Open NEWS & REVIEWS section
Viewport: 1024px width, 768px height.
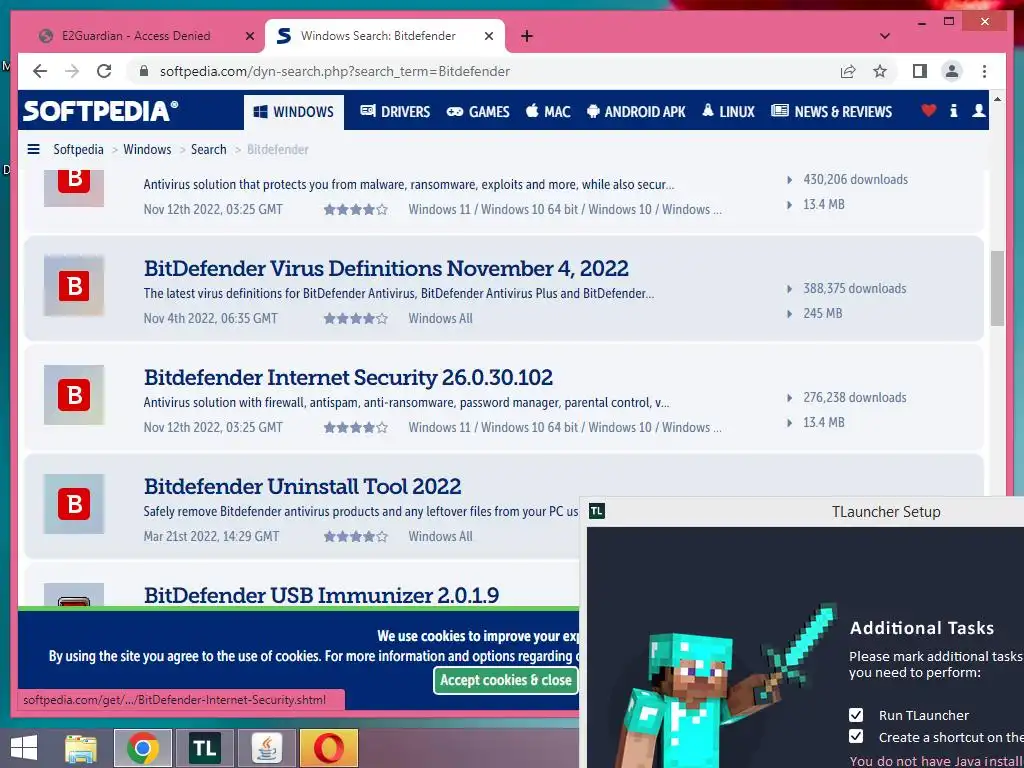[831, 112]
